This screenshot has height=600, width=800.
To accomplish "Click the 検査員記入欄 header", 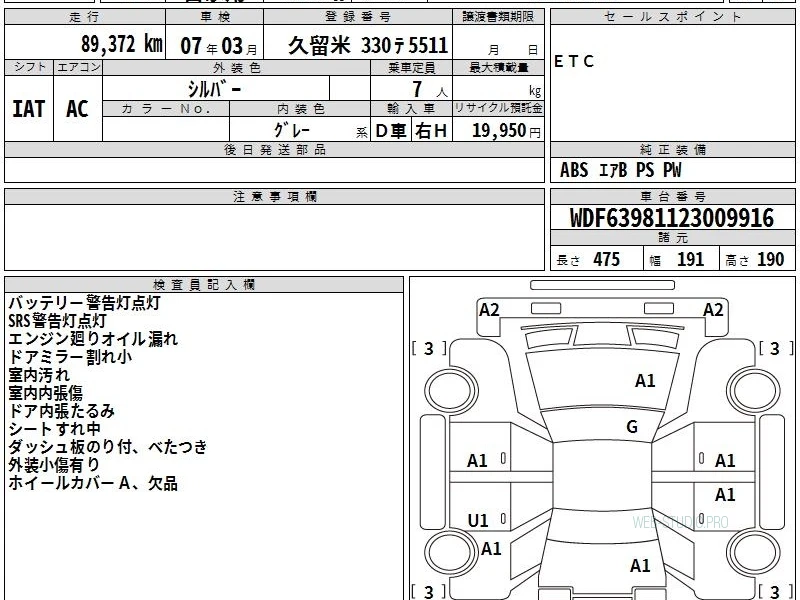I will click(204, 285).
